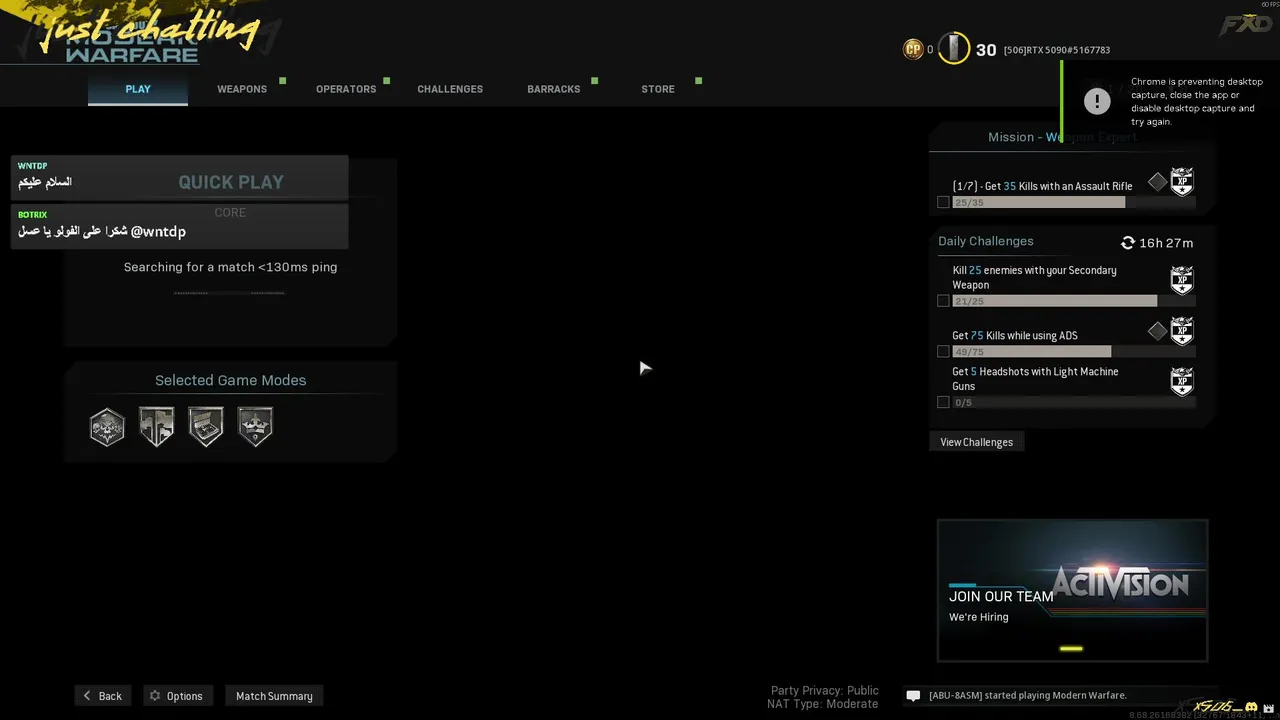Click the chat bubble icon in bottom feed

pos(913,696)
